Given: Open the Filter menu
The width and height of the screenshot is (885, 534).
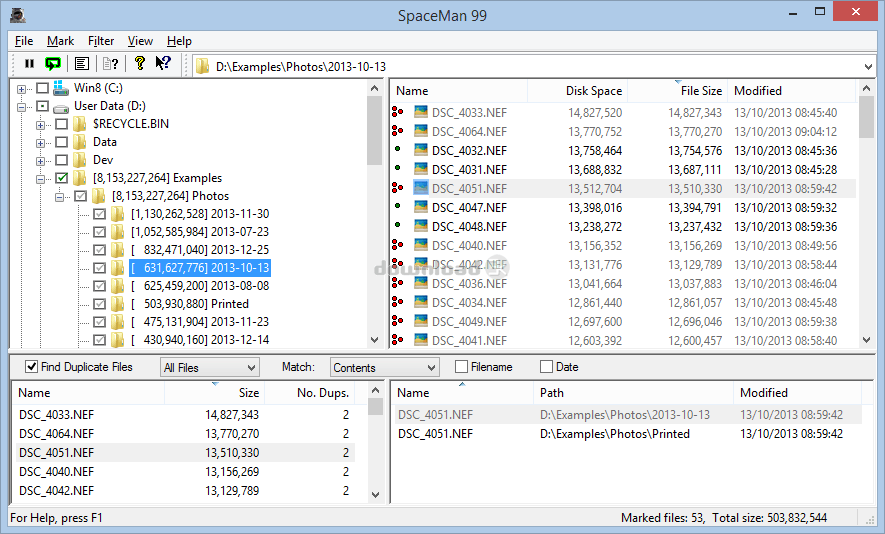Looking at the screenshot, I should pyautogui.click(x=101, y=41).
